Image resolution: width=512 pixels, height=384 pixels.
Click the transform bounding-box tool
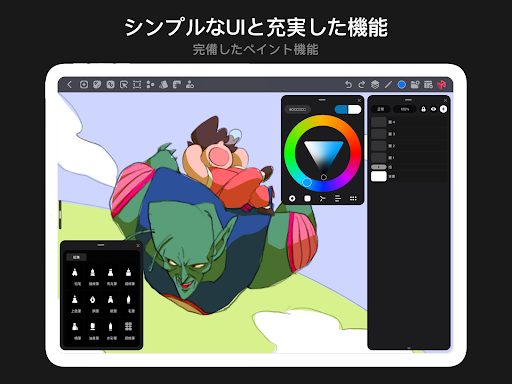pyautogui.click(x=137, y=85)
